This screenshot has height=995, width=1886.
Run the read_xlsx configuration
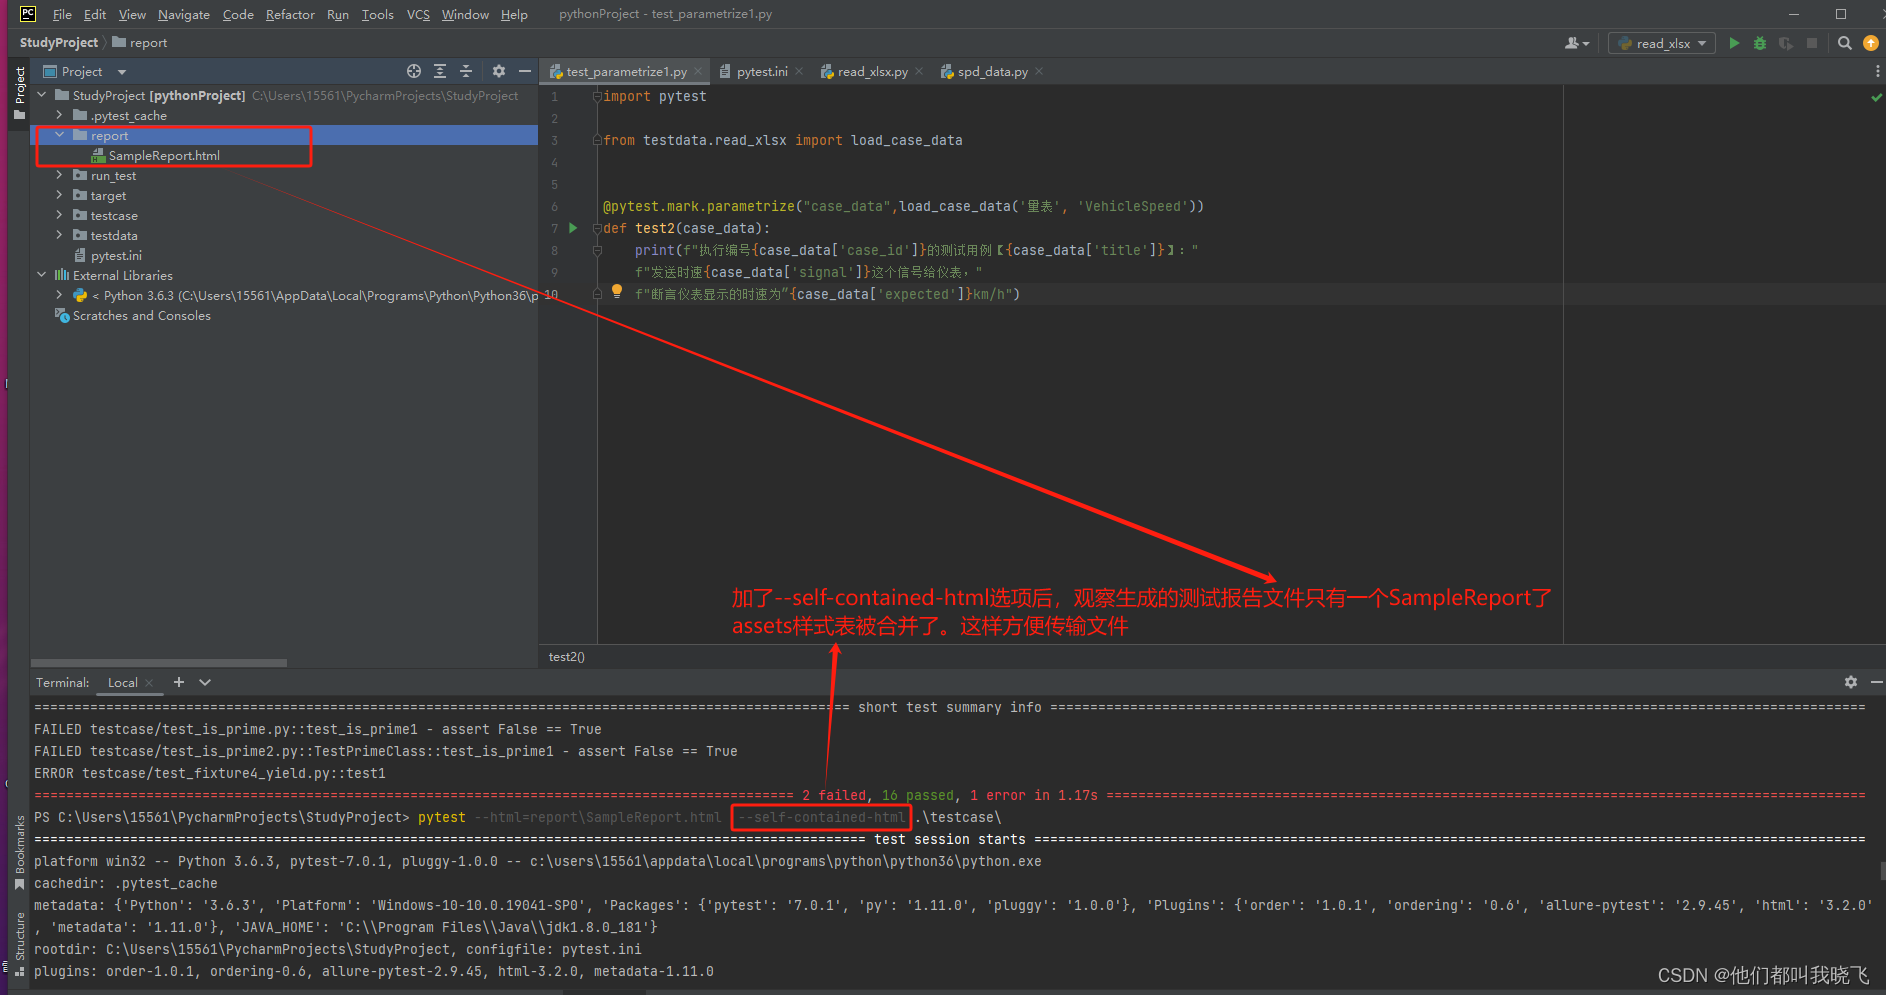pos(1735,43)
